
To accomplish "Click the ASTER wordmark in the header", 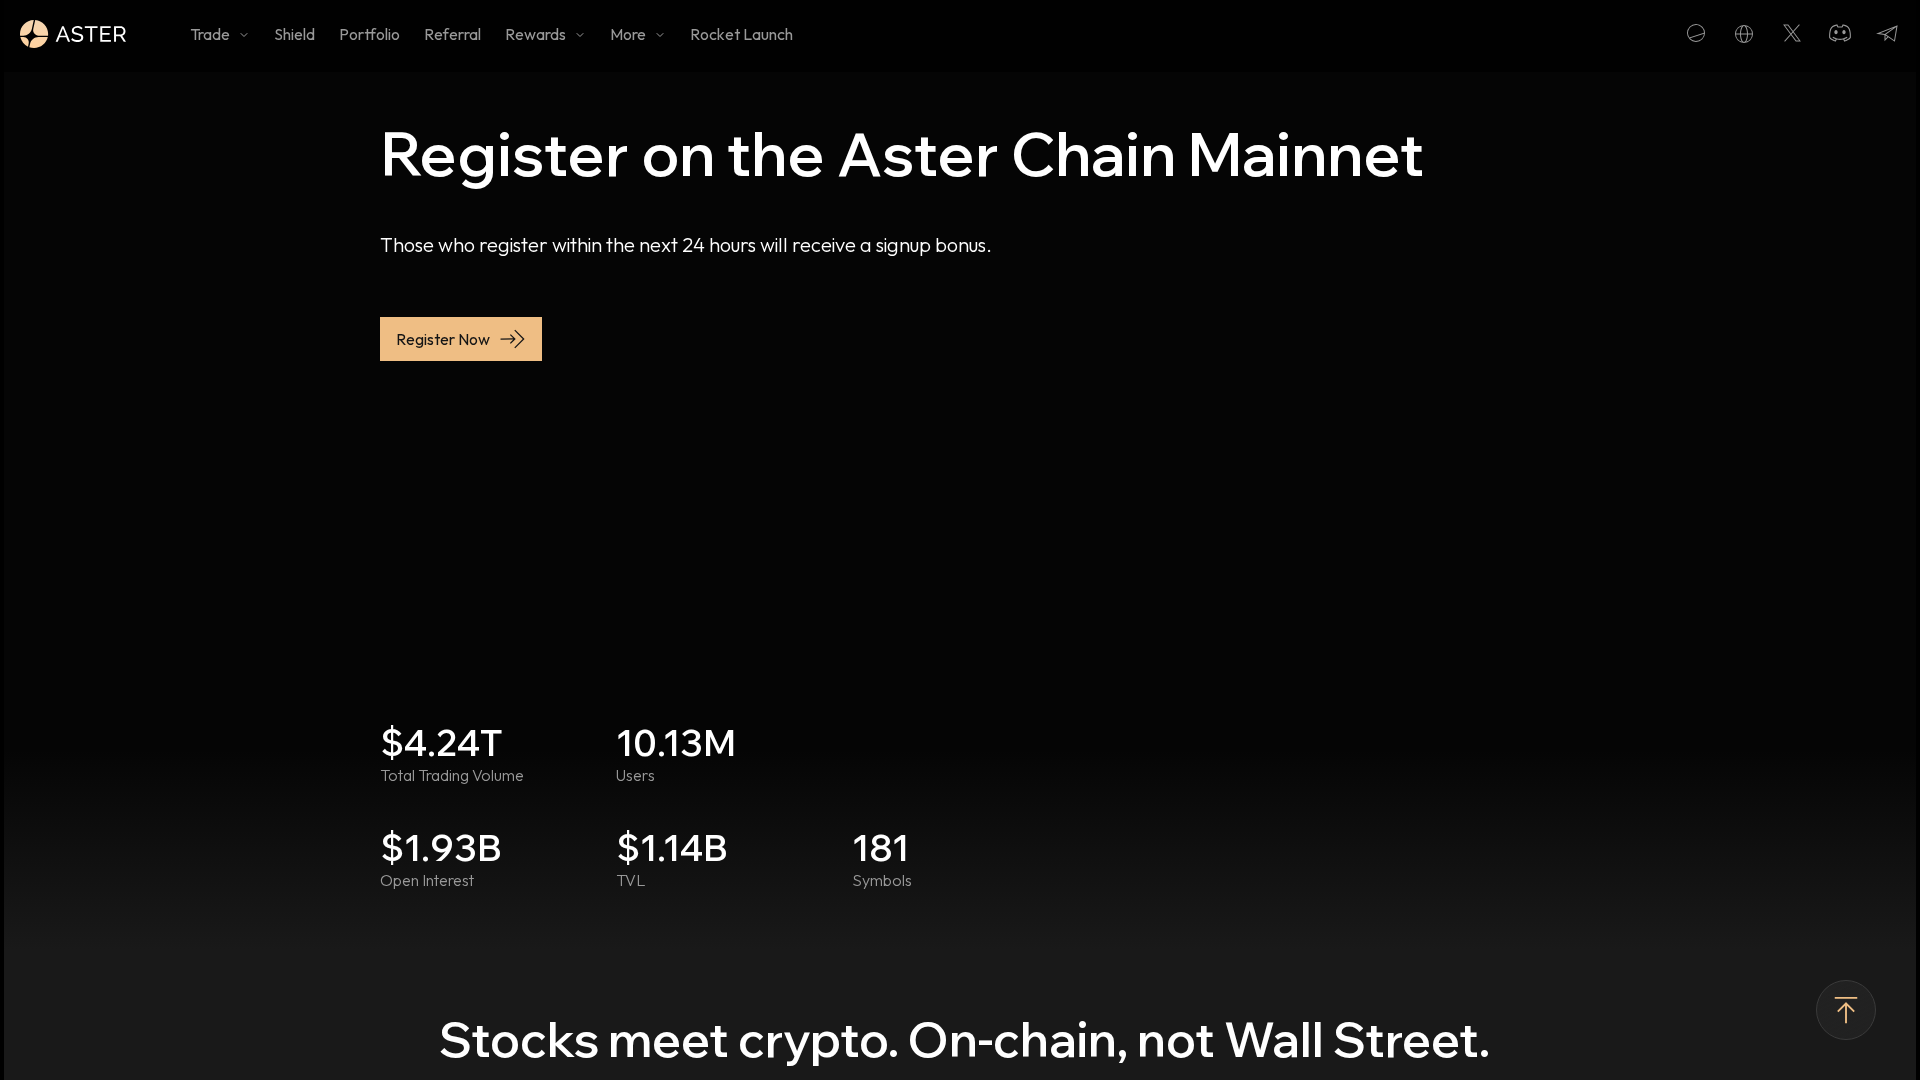I will pos(91,33).
